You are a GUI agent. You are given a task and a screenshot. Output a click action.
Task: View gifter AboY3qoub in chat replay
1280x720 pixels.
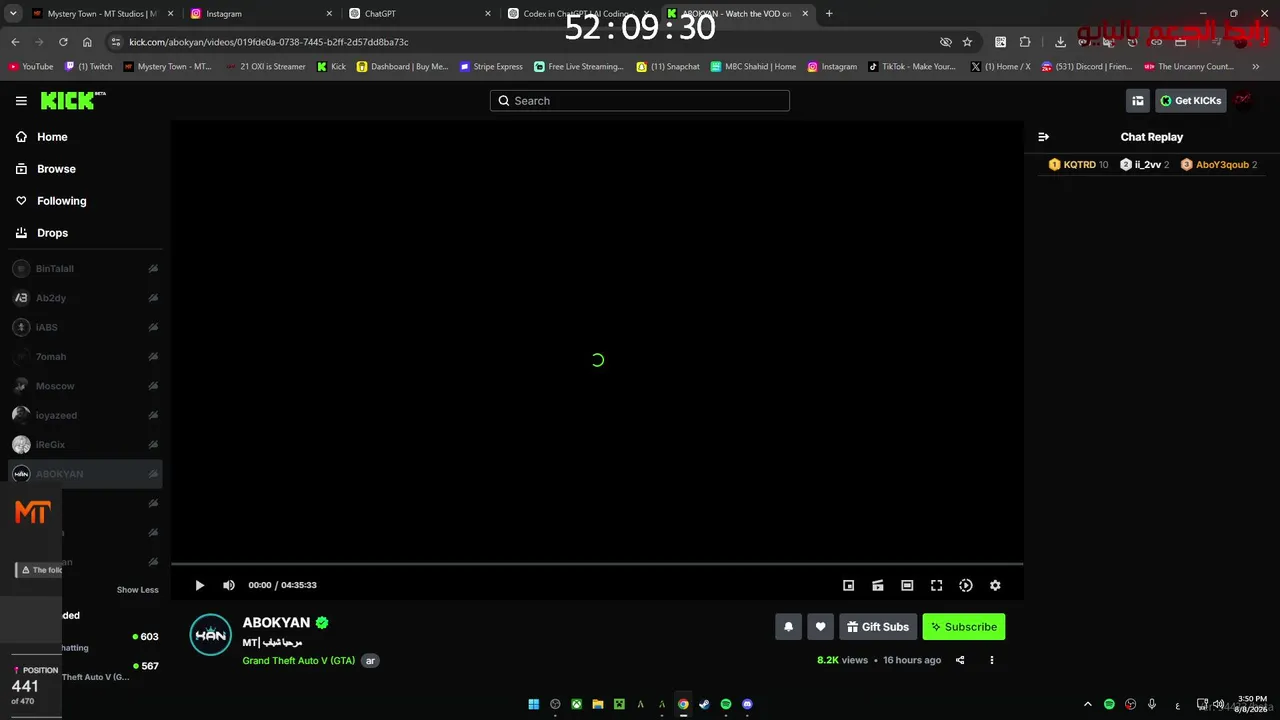click(x=1219, y=165)
